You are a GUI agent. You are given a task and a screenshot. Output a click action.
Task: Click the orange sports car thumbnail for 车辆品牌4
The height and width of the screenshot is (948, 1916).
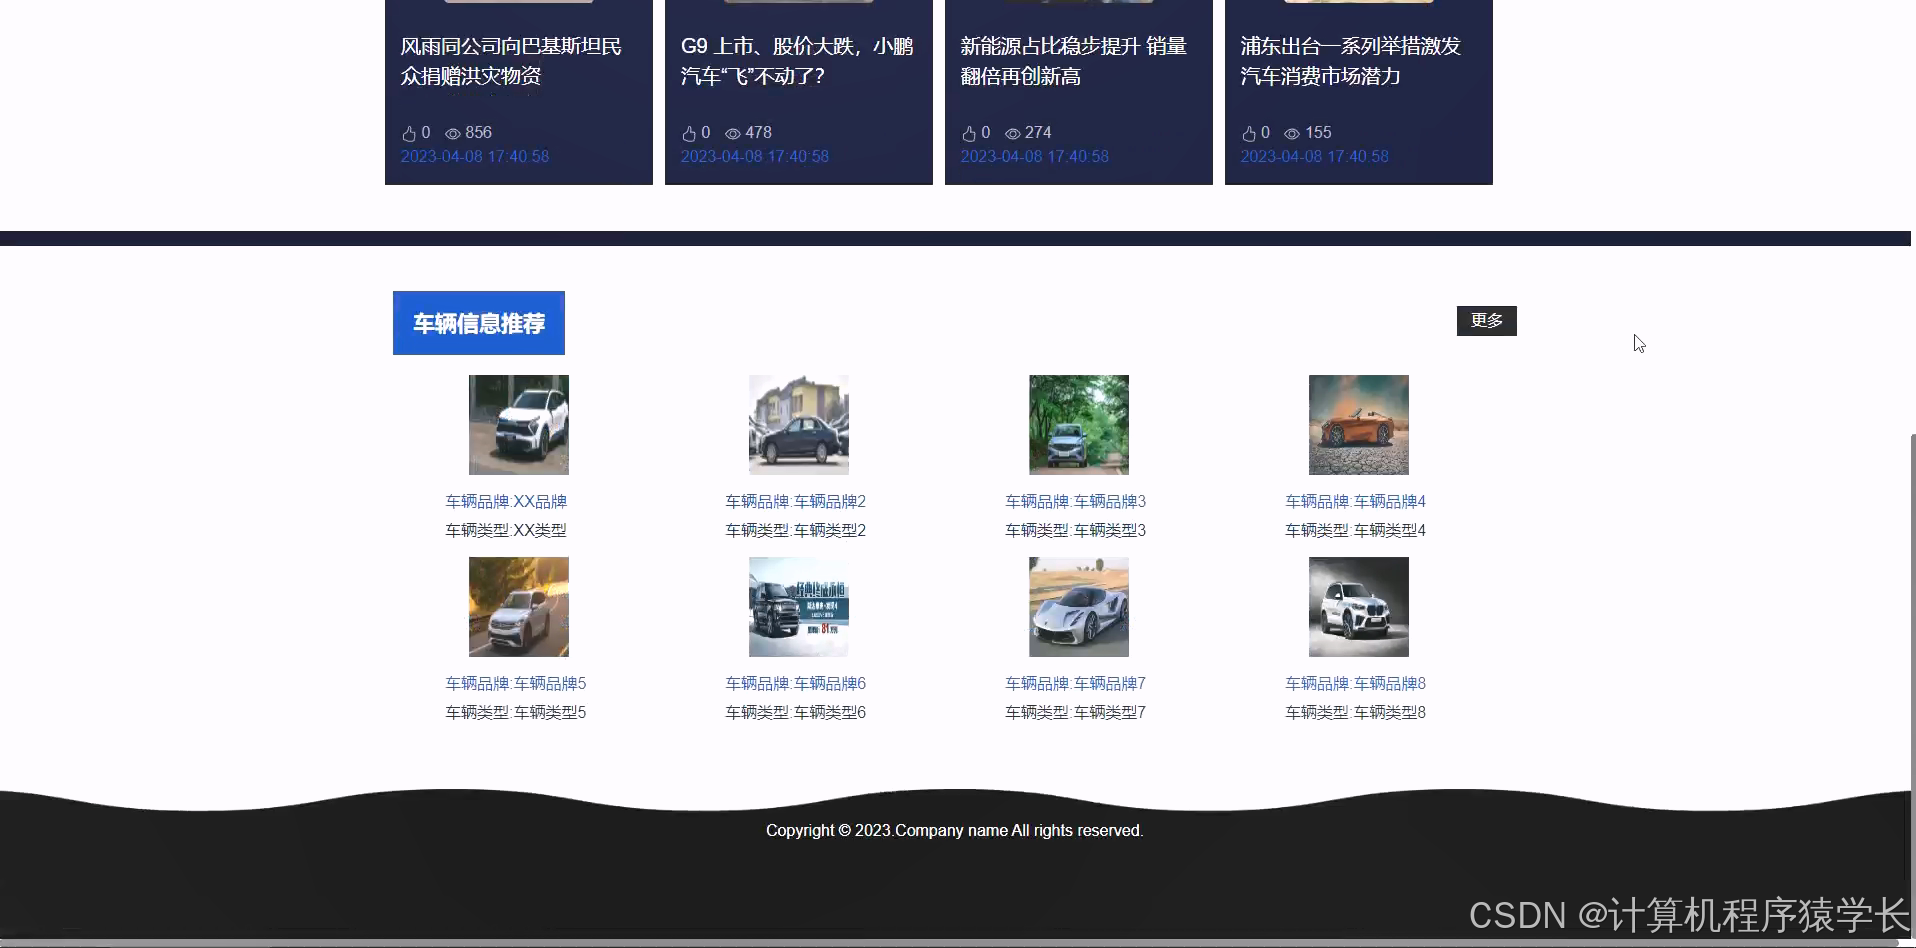(1358, 424)
